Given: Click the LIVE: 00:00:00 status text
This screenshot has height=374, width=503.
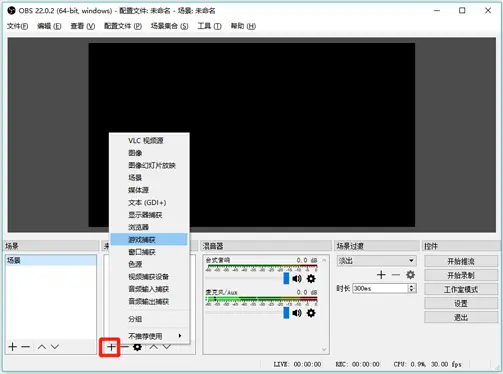Looking at the screenshot, I should 297,364.
